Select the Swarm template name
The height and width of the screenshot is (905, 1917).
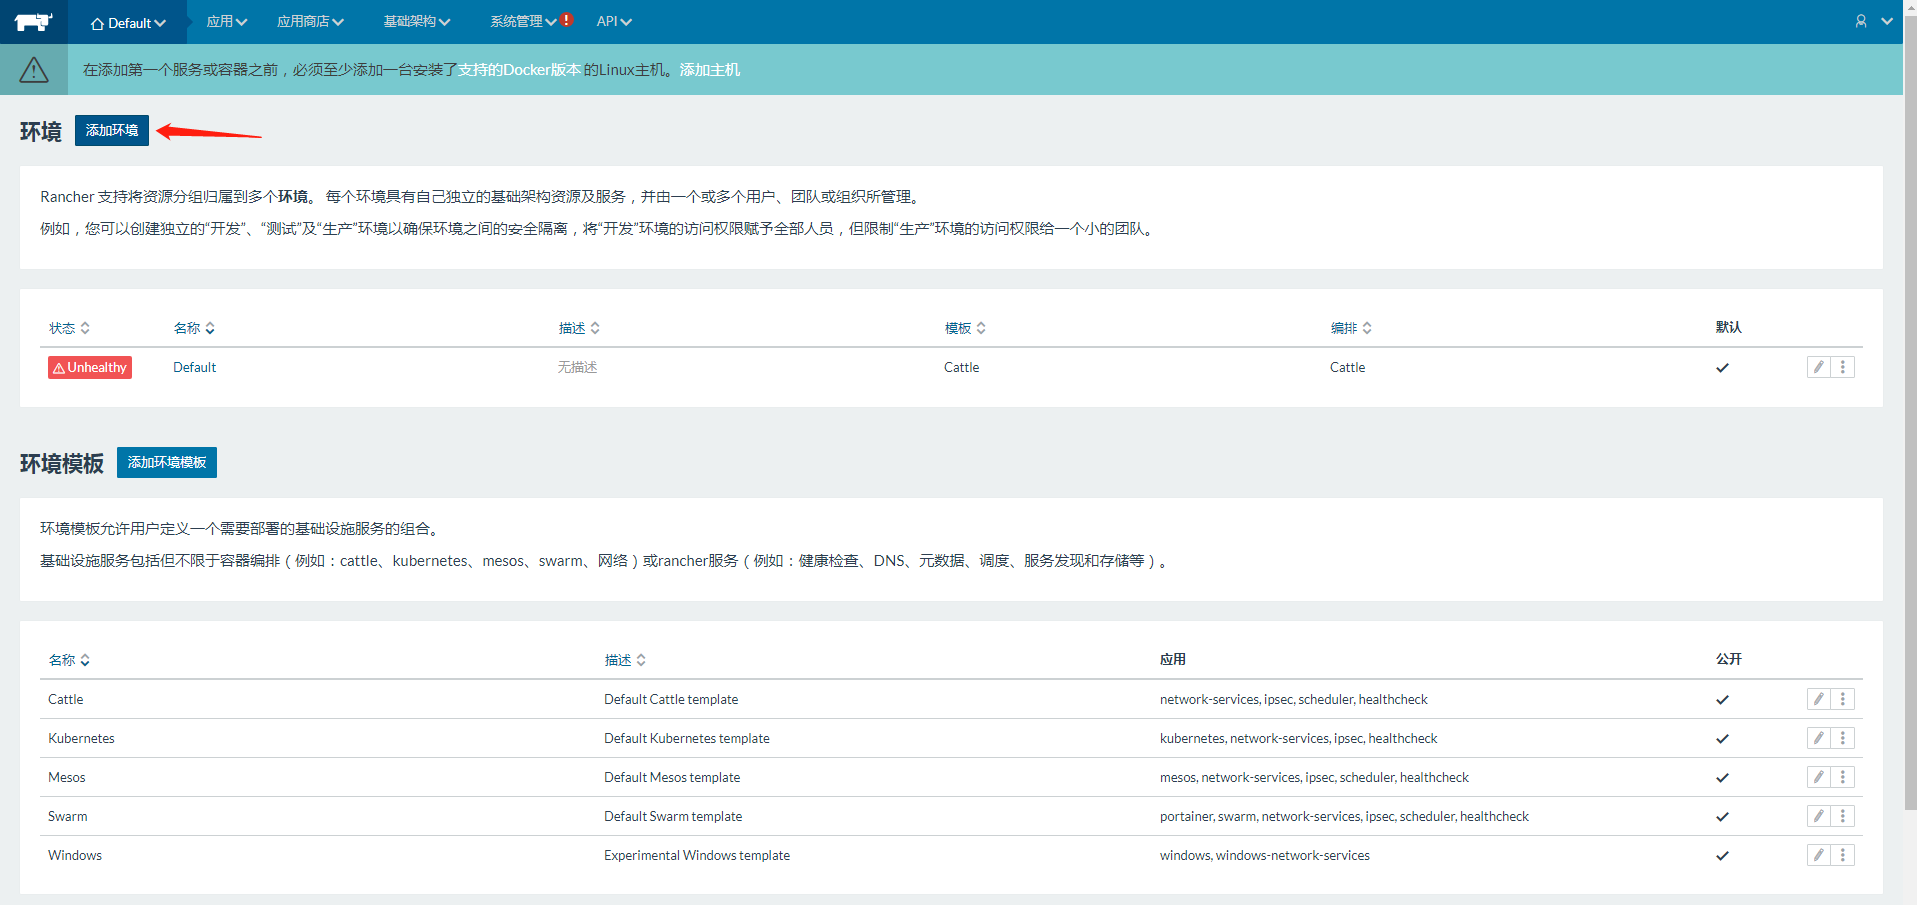click(x=68, y=816)
